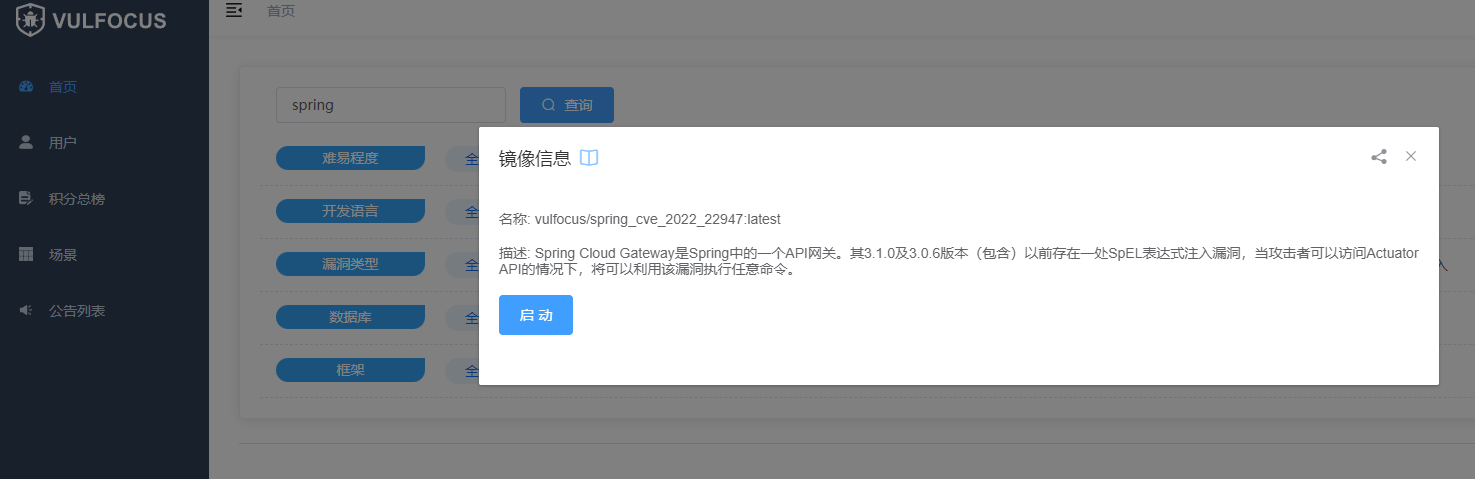Open 公告列表 in the sidebar
This screenshot has height=479, width=1475.
[104, 311]
